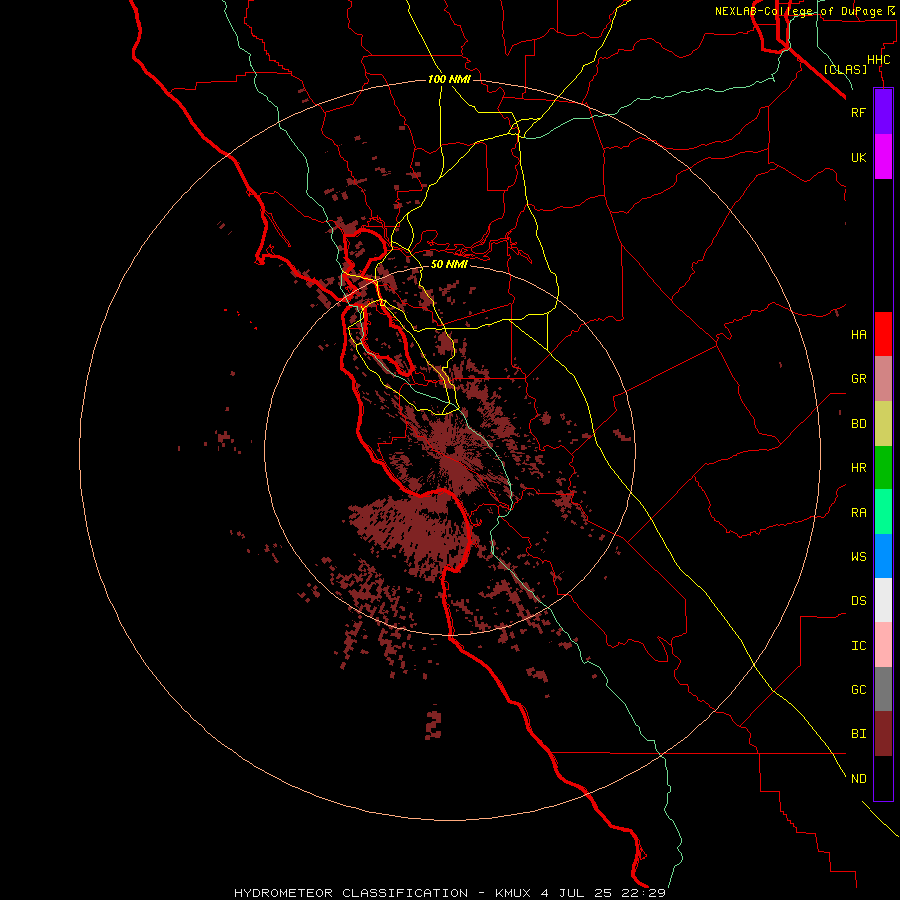Click the 50 NMI range ring label
This screenshot has height=900, width=900.
(x=449, y=264)
